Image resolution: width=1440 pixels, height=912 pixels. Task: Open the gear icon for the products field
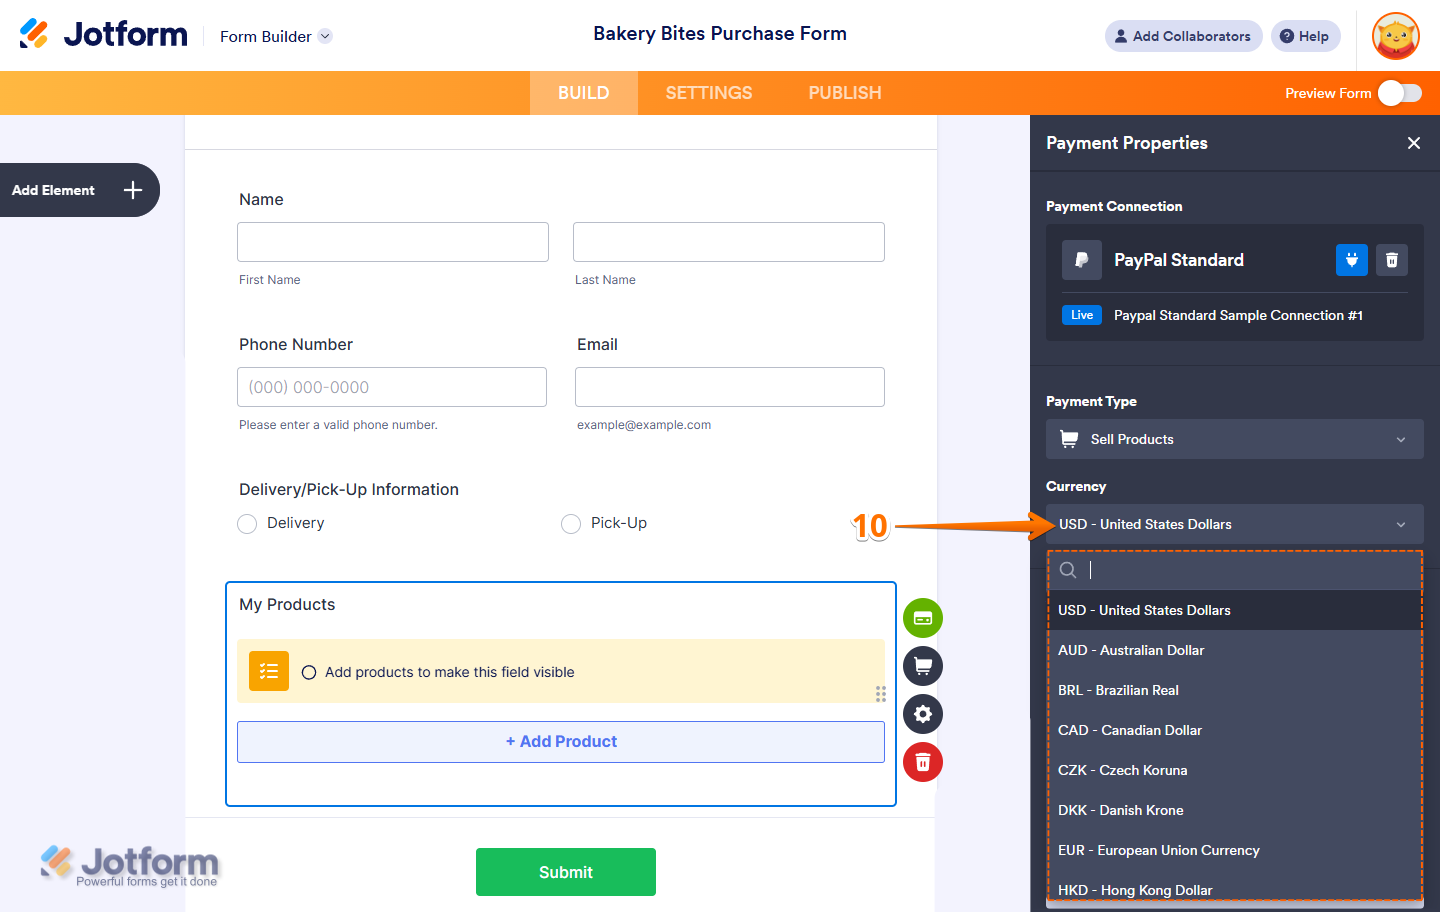pos(922,714)
